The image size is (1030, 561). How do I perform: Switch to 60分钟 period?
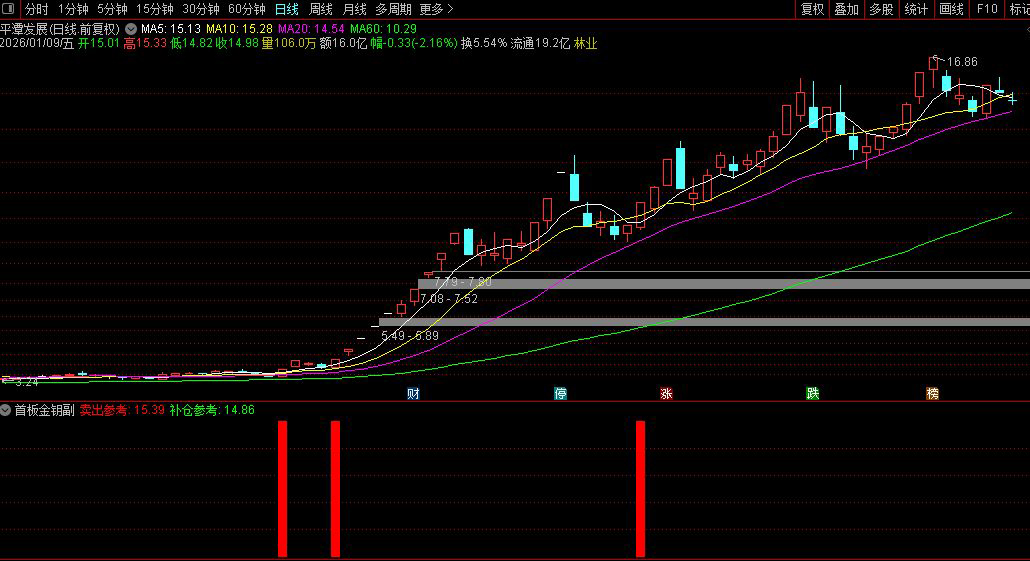(x=246, y=9)
